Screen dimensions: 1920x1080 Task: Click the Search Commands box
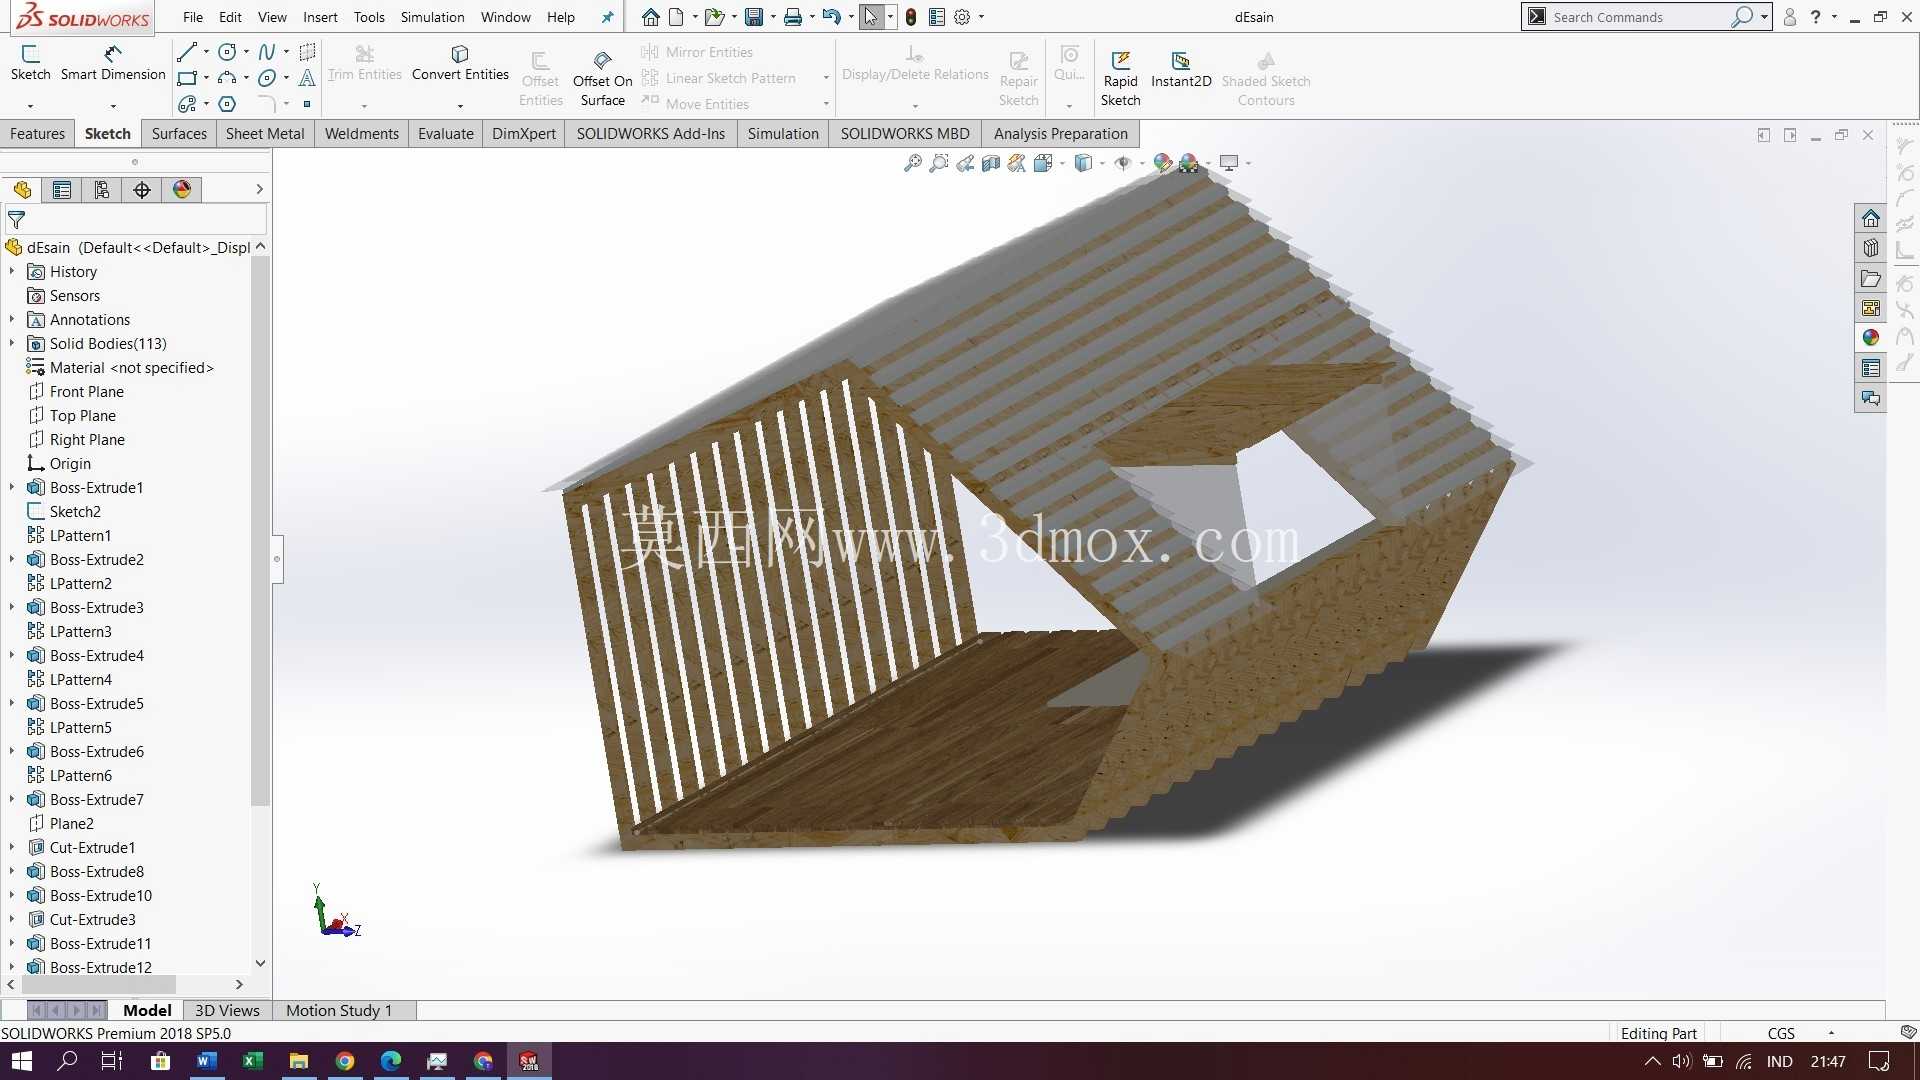(1646, 17)
